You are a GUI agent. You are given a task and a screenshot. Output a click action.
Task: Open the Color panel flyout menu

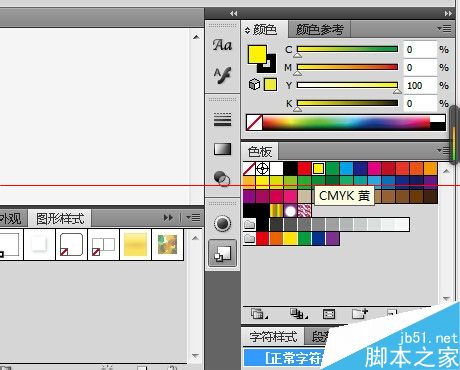point(445,29)
